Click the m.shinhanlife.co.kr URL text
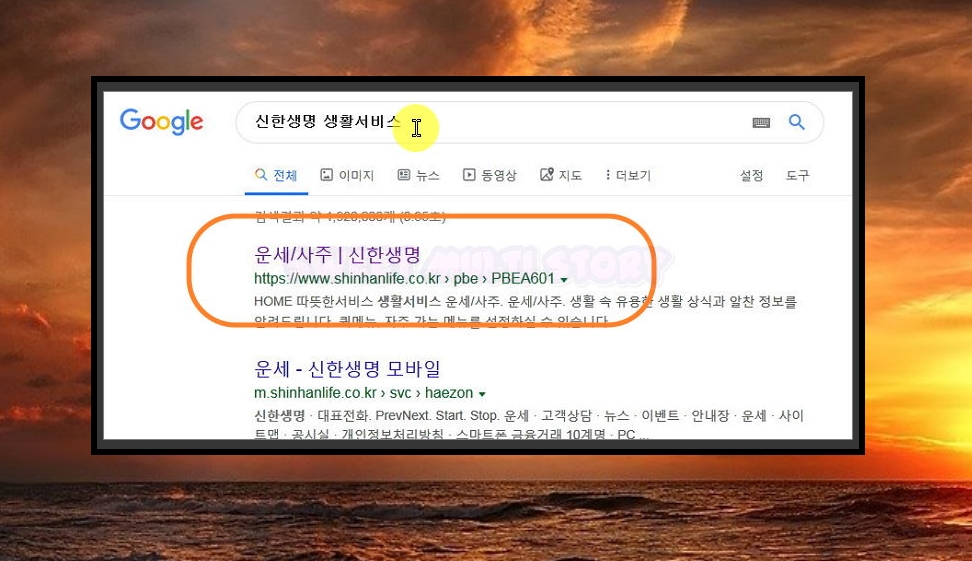Viewport: 972px width, 561px height. (x=363, y=392)
